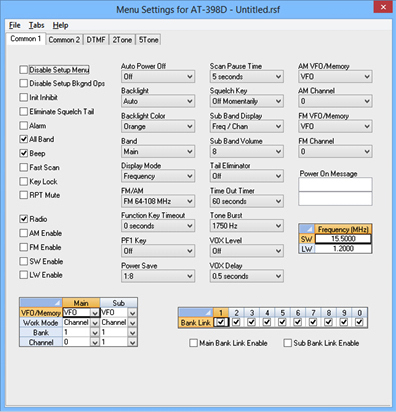Screen dimensions: 396x412
Task: Expand Sub Work Mode dropdown arrow
Action: pyautogui.click(x=133, y=323)
